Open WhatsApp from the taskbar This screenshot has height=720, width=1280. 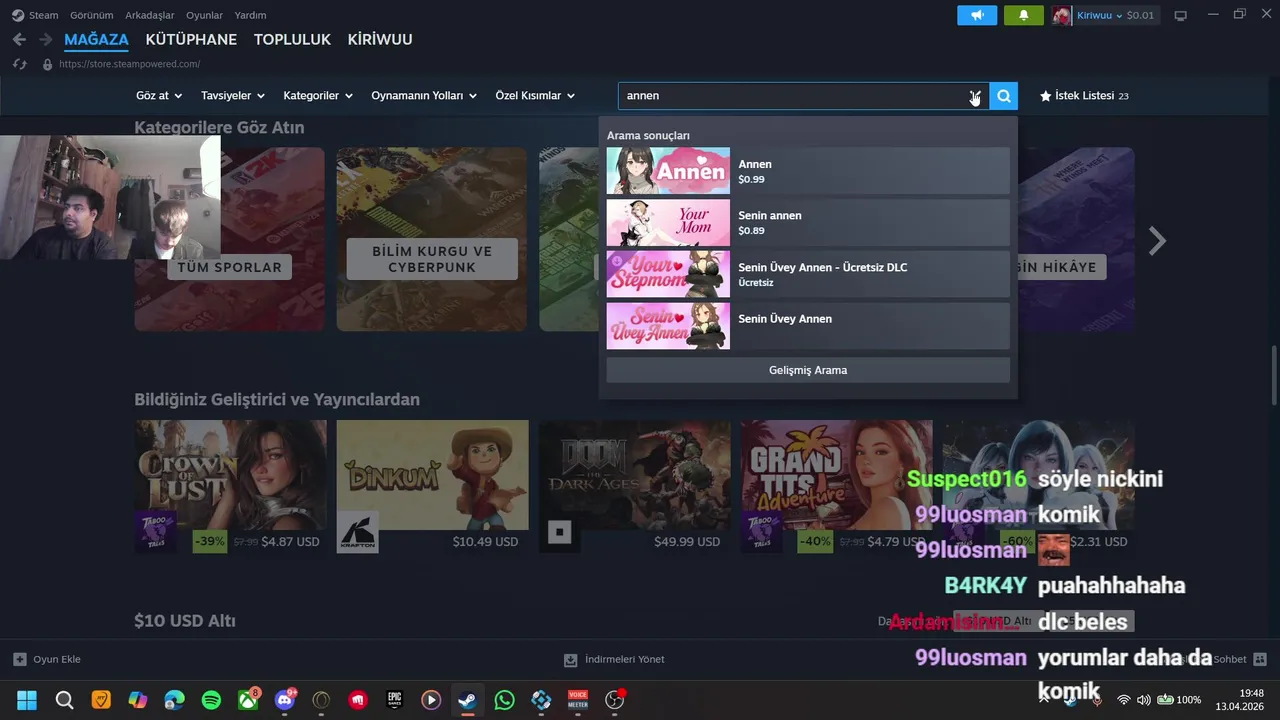(x=505, y=700)
